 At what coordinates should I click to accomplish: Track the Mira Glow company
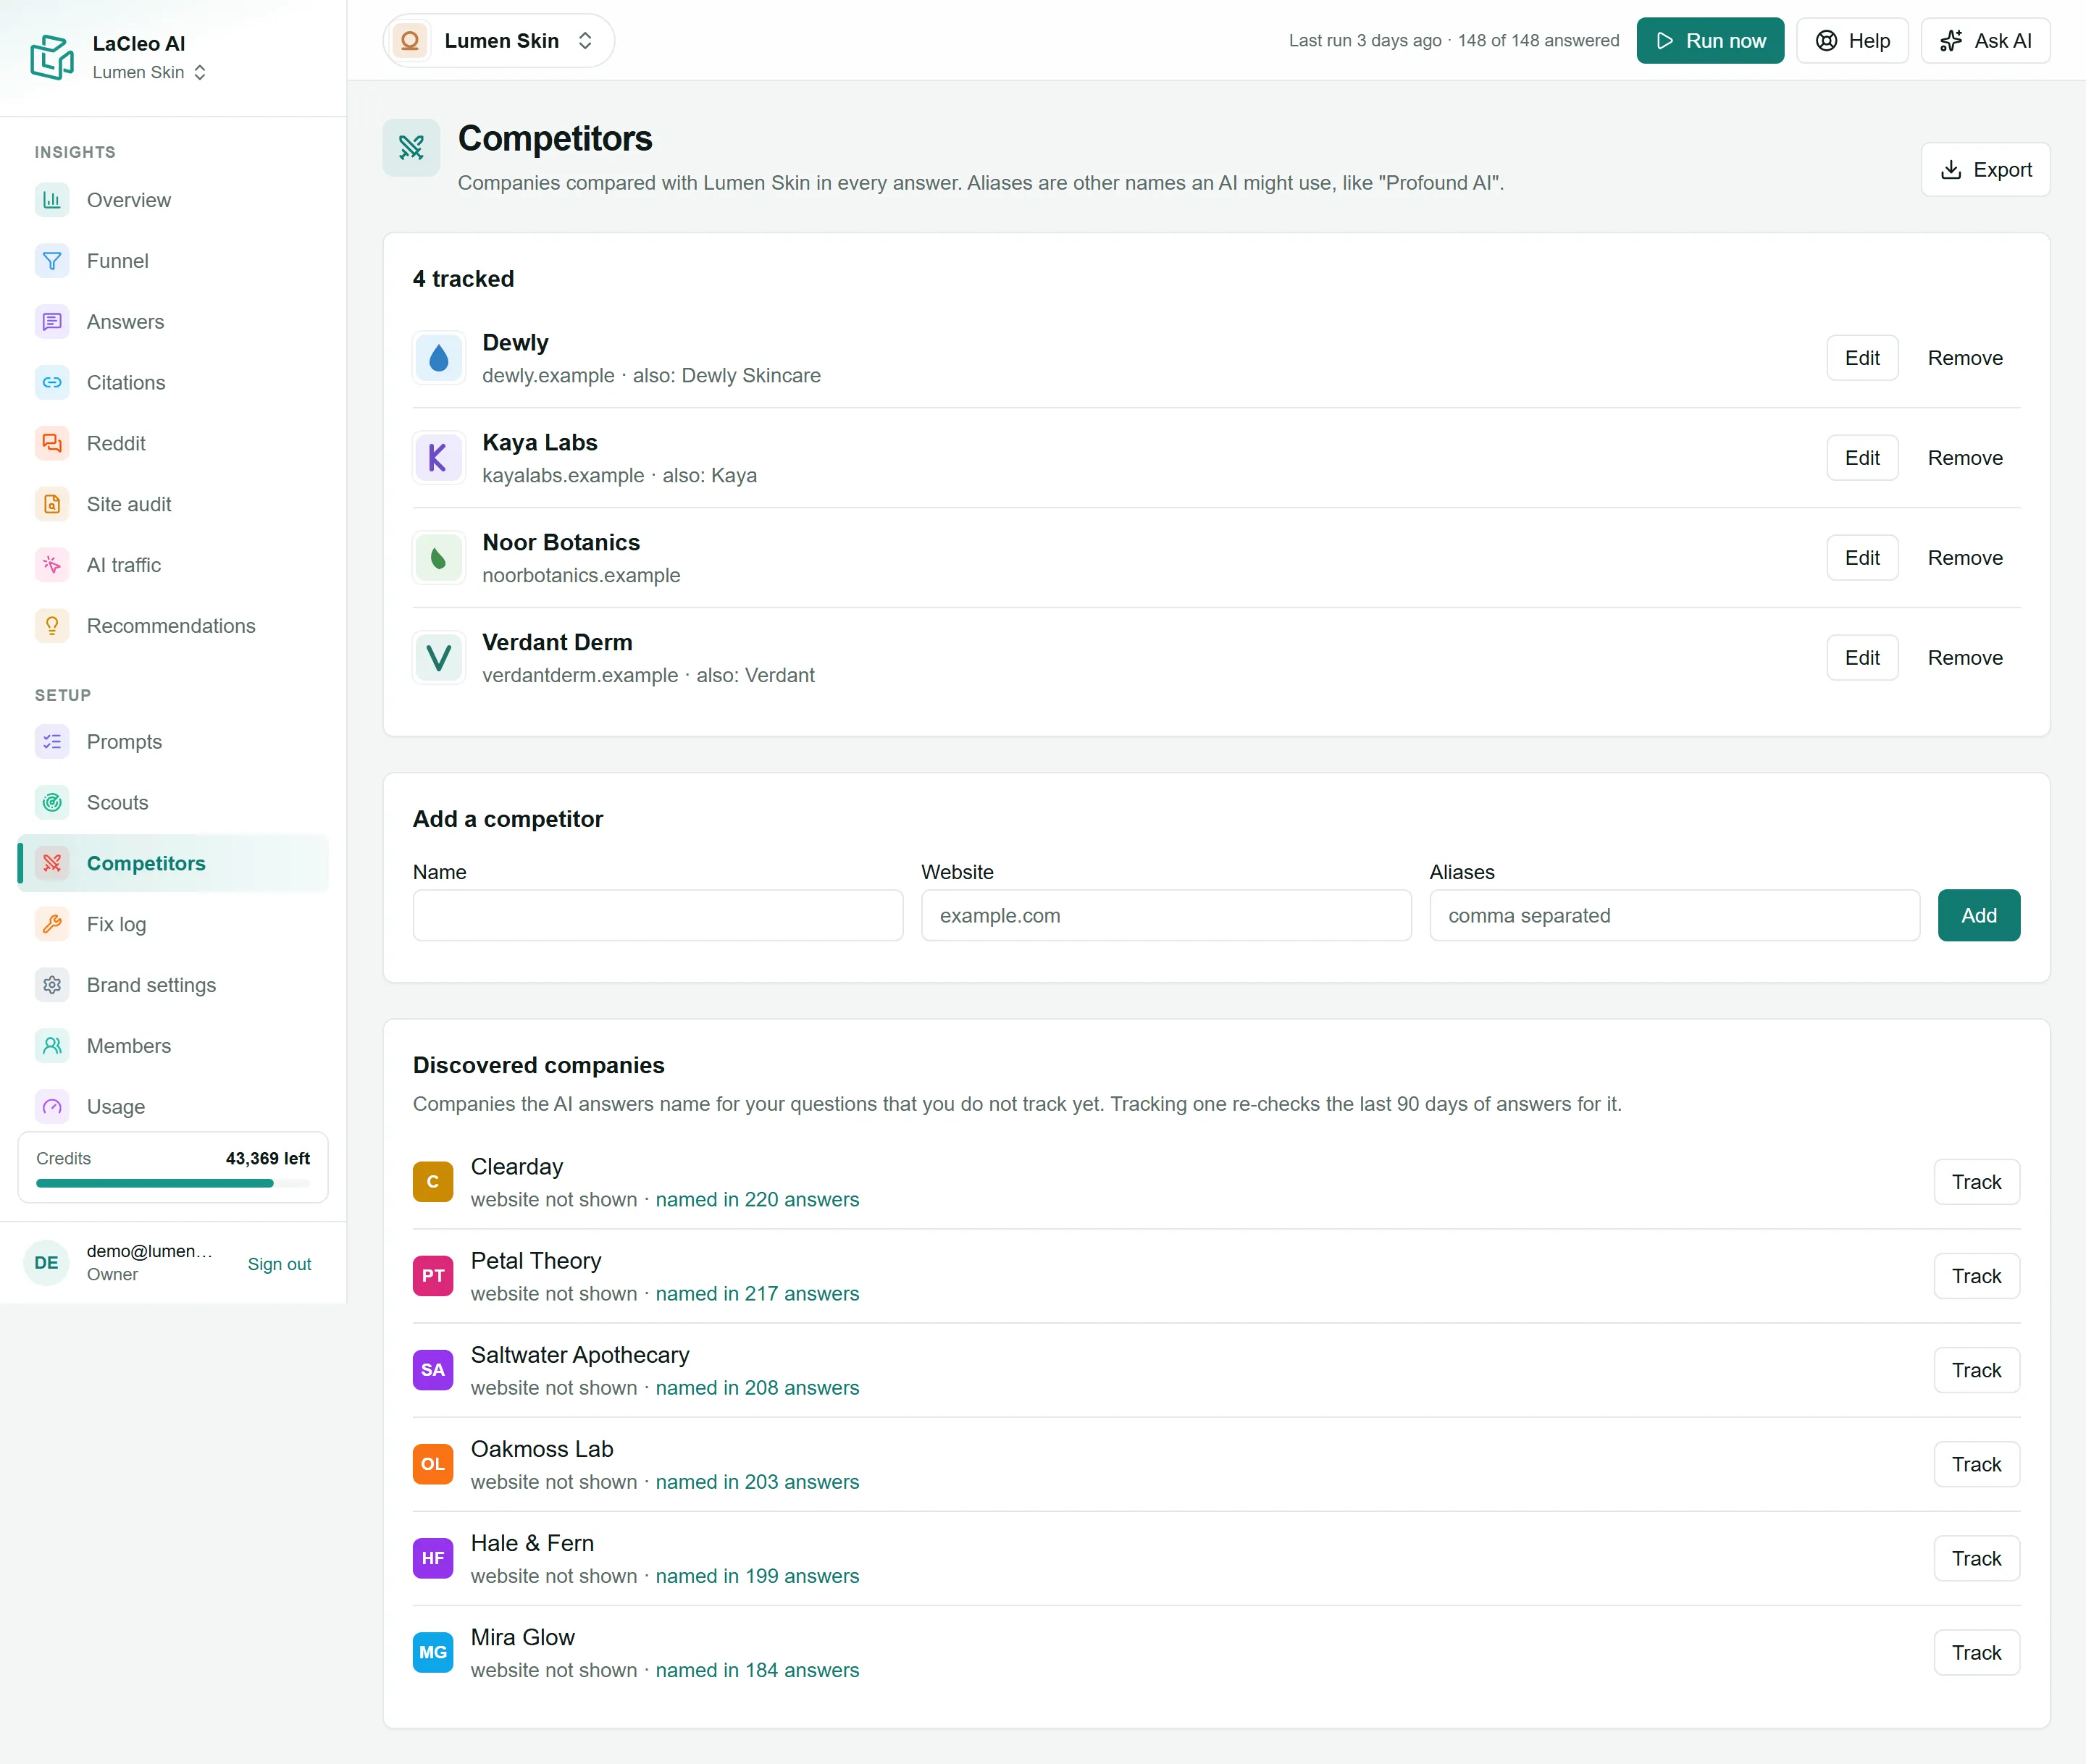1976,1653
